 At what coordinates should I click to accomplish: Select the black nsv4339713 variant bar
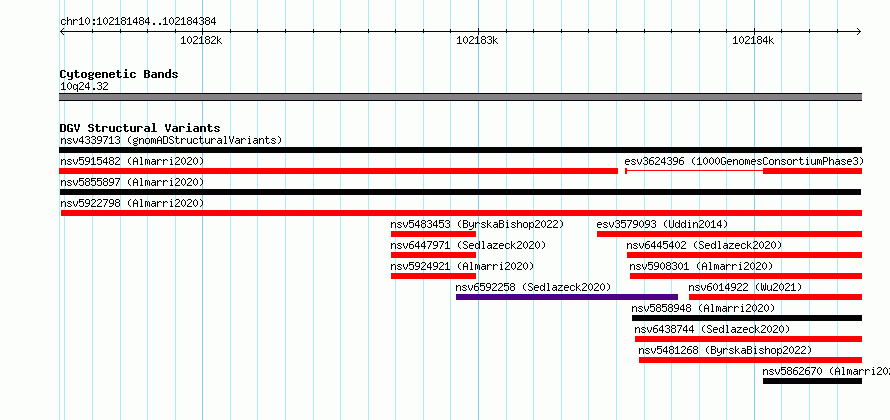460,150
